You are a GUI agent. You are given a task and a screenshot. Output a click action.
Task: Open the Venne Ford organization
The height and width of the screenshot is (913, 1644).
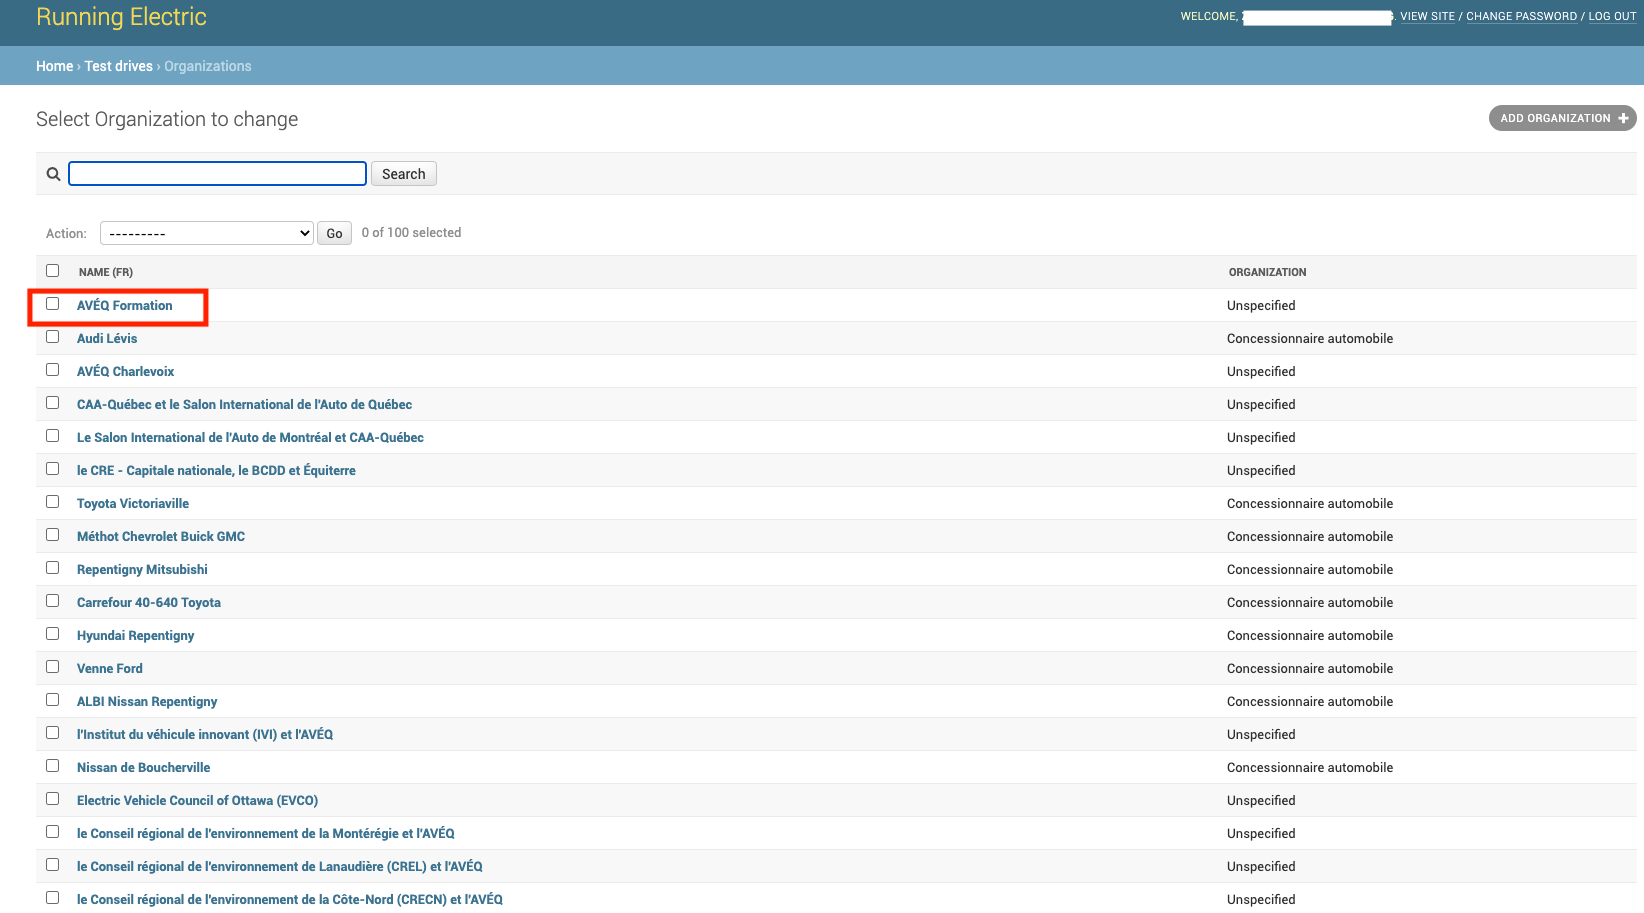[110, 668]
